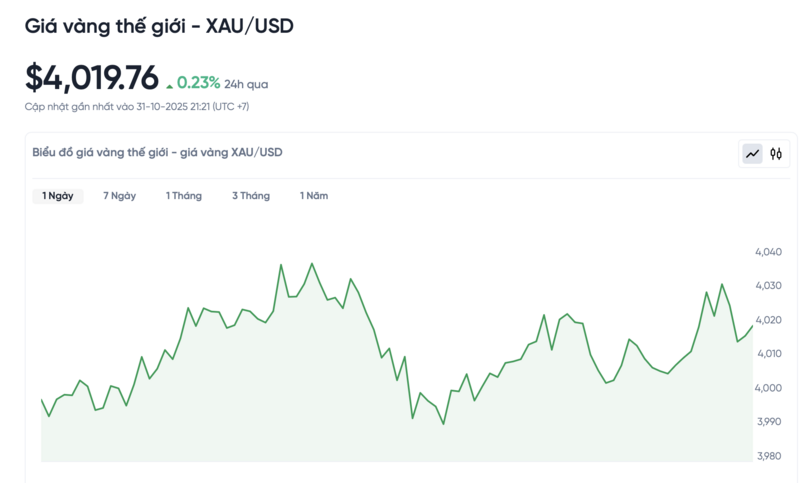
Task: Click the $4,019.76 gold price
Action: pyautogui.click(x=92, y=77)
